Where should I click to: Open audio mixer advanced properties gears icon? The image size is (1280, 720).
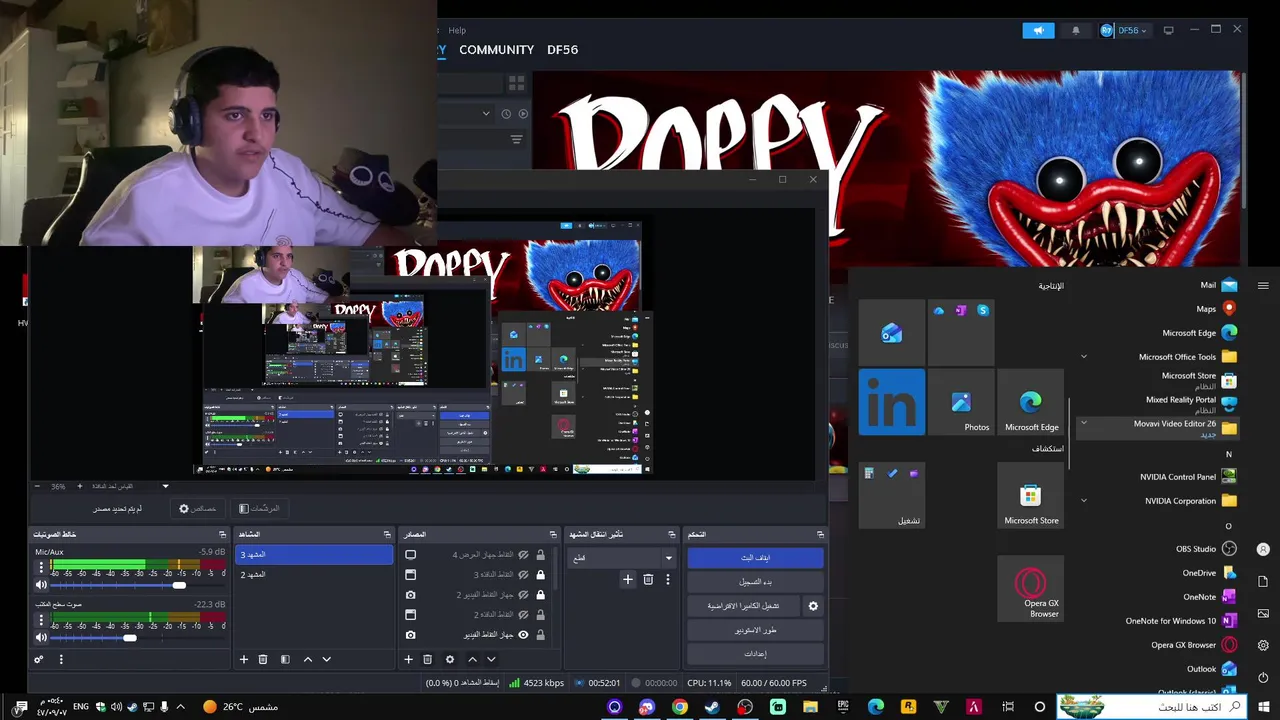(39, 659)
